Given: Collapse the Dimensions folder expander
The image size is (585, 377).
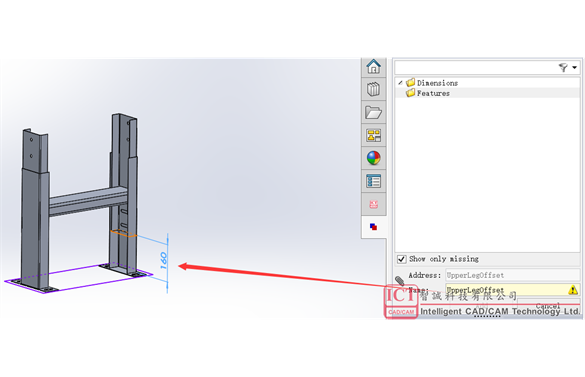Looking at the screenshot, I should click(x=400, y=82).
